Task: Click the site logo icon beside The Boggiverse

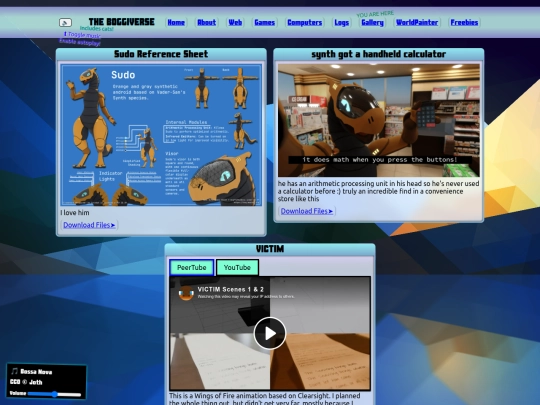Action: pyautogui.click(x=65, y=23)
